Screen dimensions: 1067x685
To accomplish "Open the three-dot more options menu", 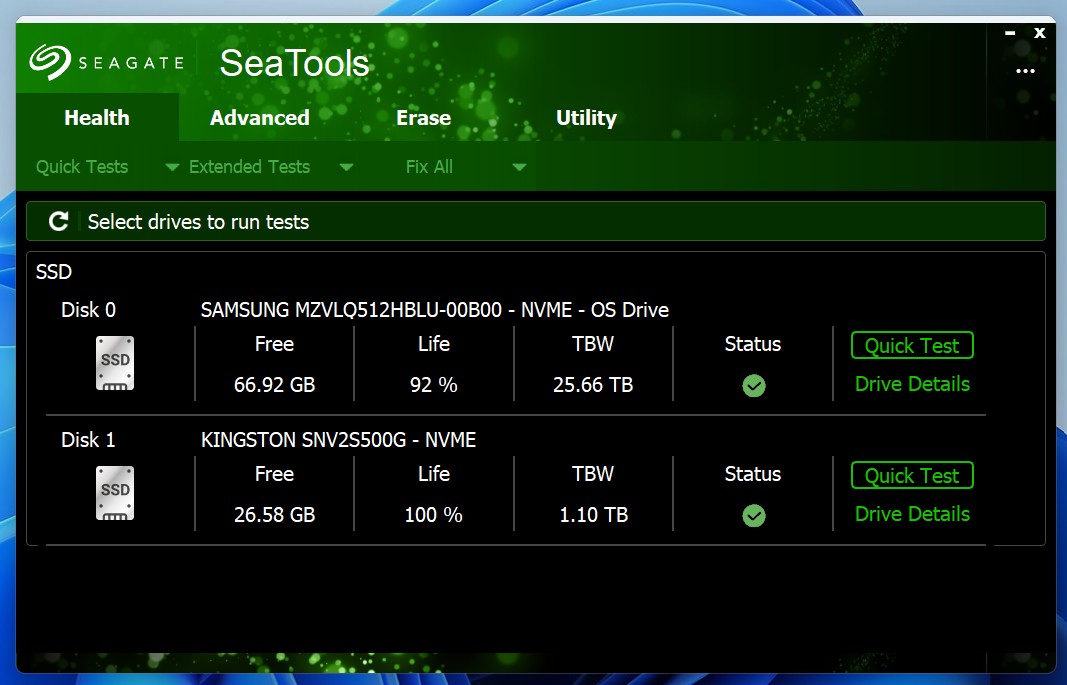I will (x=1025, y=71).
